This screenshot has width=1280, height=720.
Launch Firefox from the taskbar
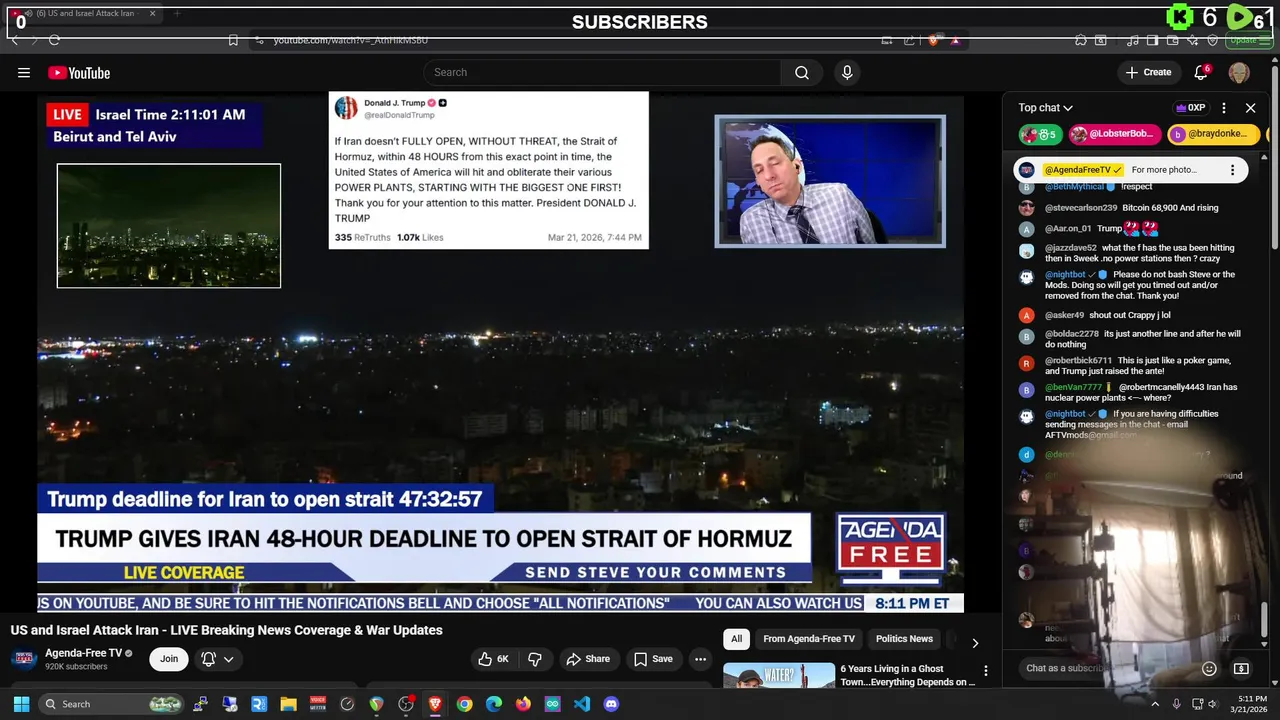[x=523, y=704]
